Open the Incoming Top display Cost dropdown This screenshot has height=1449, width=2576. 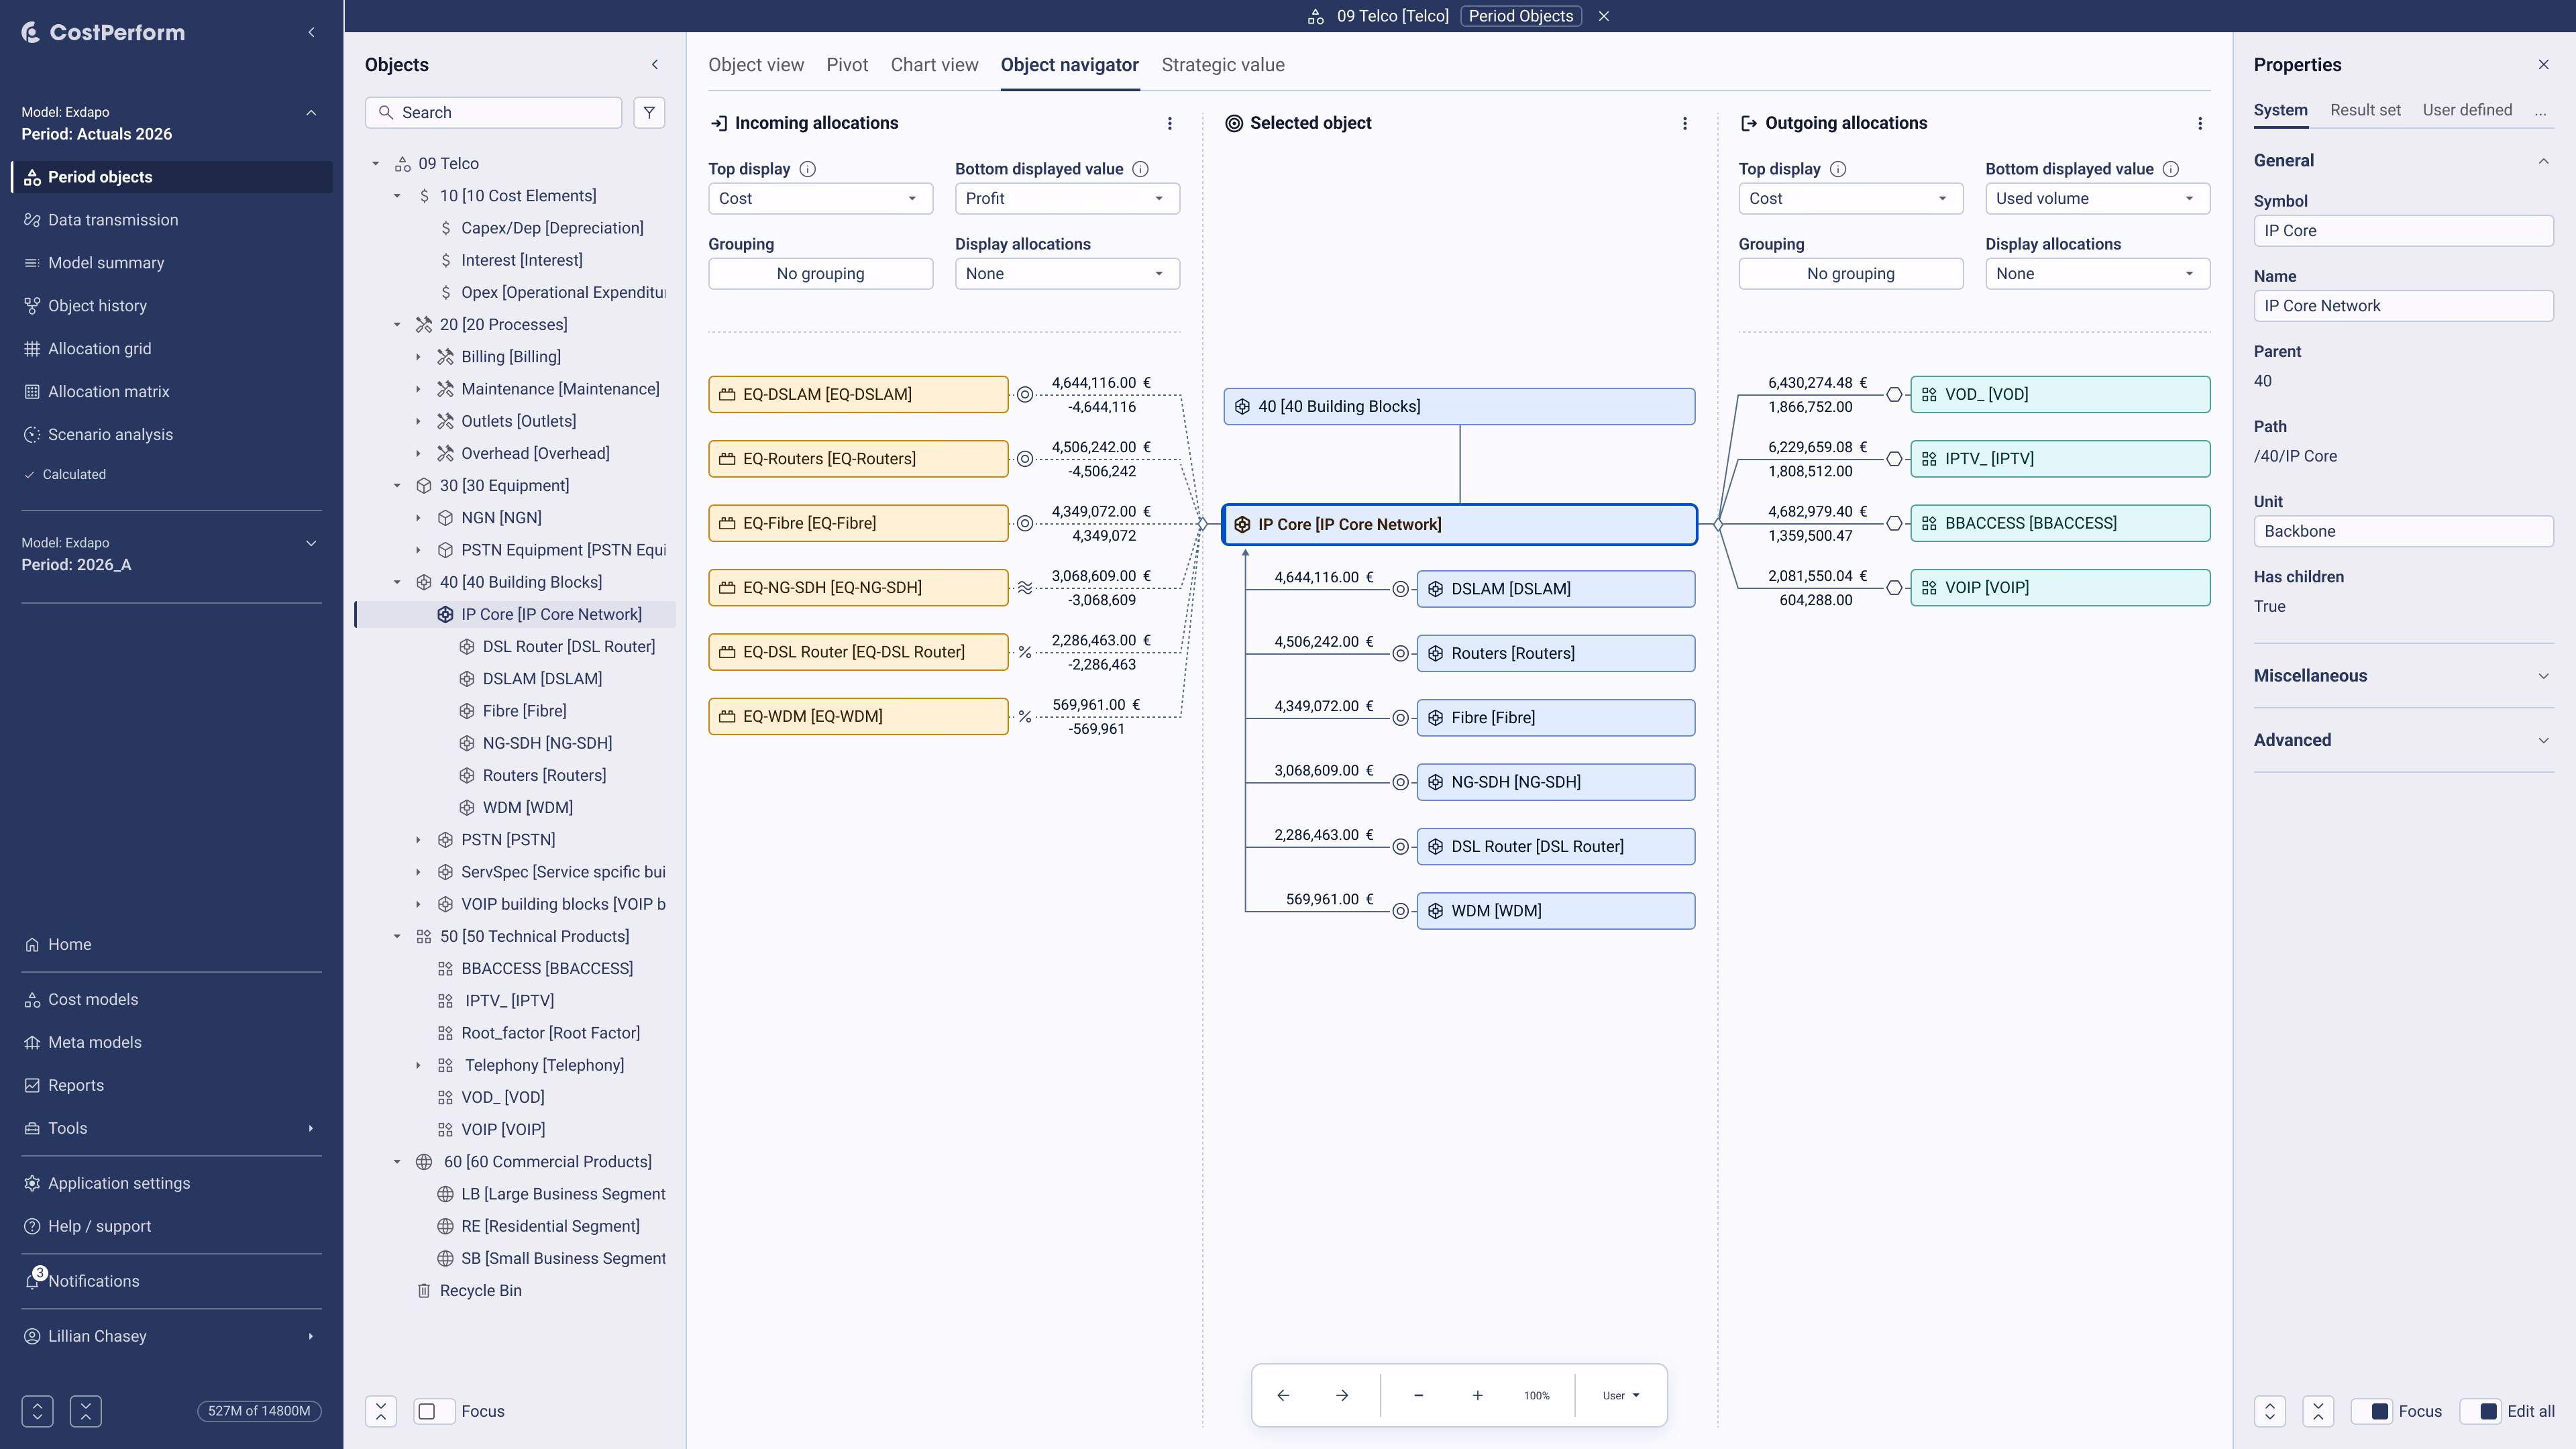click(819, 198)
